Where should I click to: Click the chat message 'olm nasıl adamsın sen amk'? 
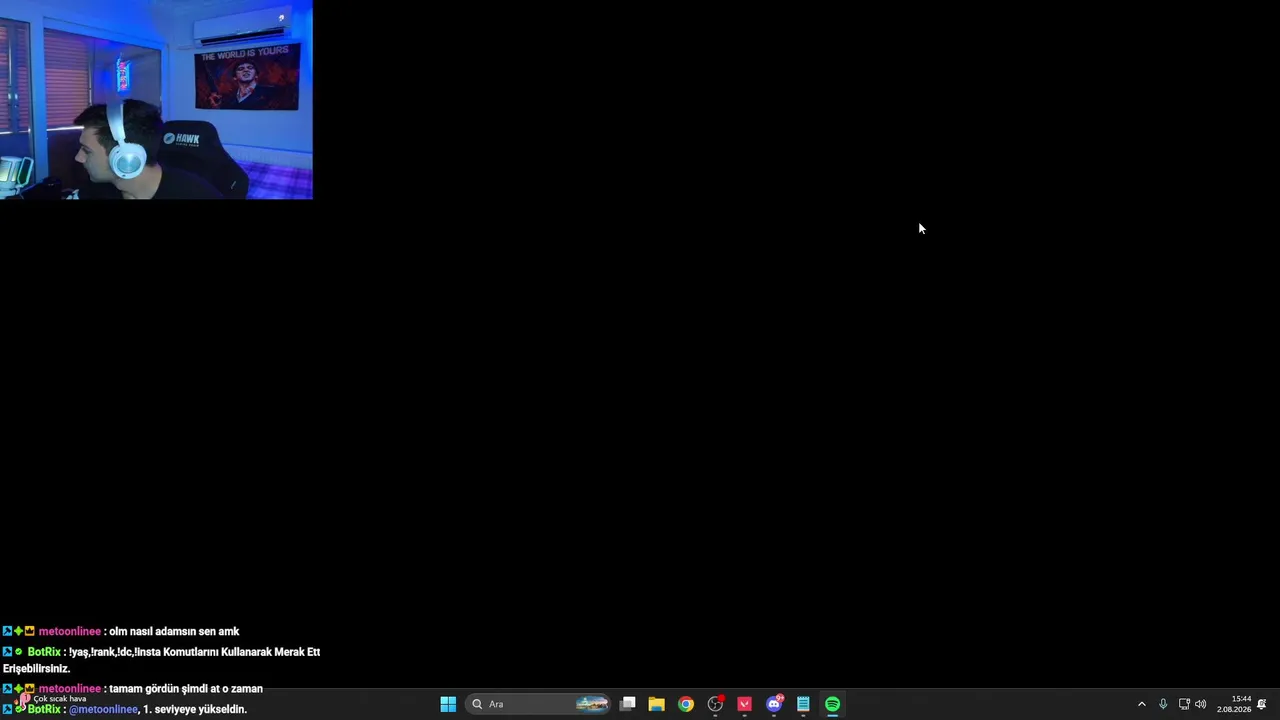(x=174, y=631)
